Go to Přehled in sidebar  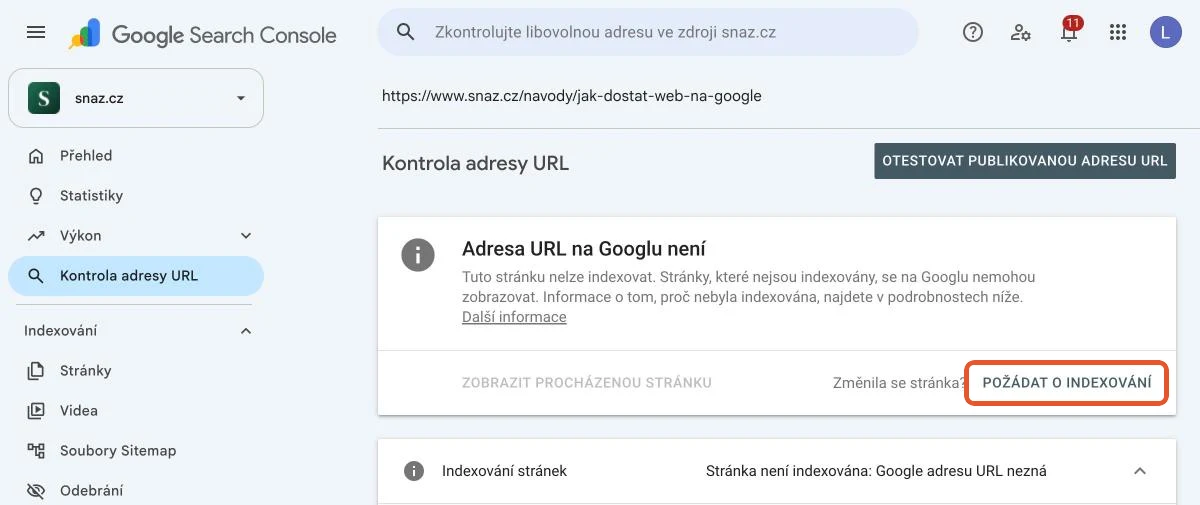click(136, 156)
